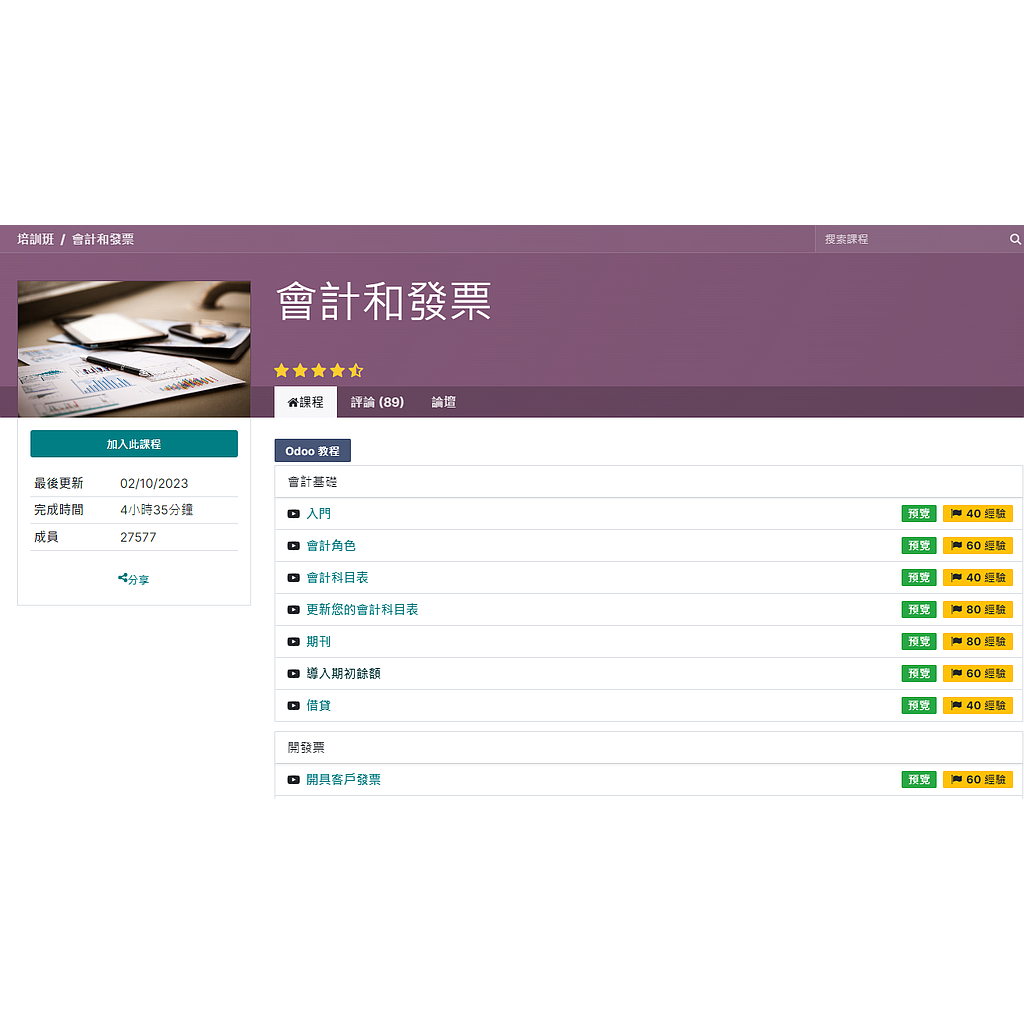
Task: Click 預覽 badge on 開具客戶發票 row
Action: 919,780
